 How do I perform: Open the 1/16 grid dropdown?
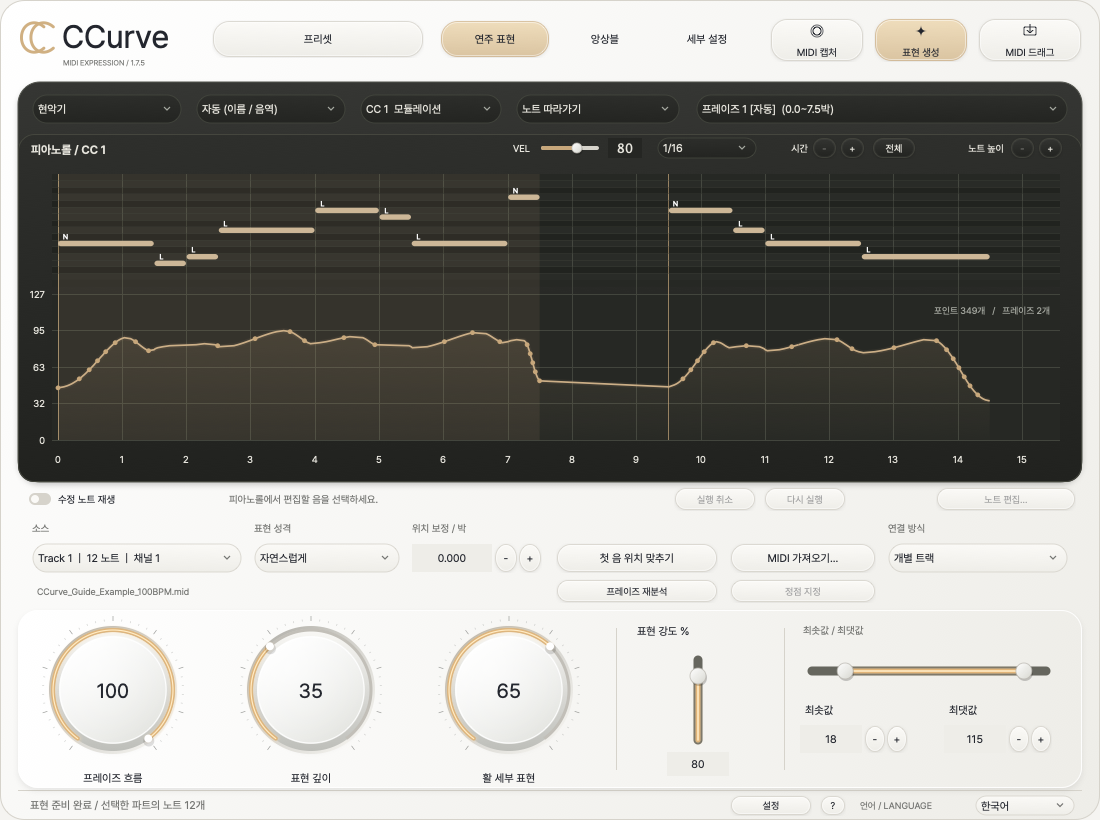click(x=705, y=148)
